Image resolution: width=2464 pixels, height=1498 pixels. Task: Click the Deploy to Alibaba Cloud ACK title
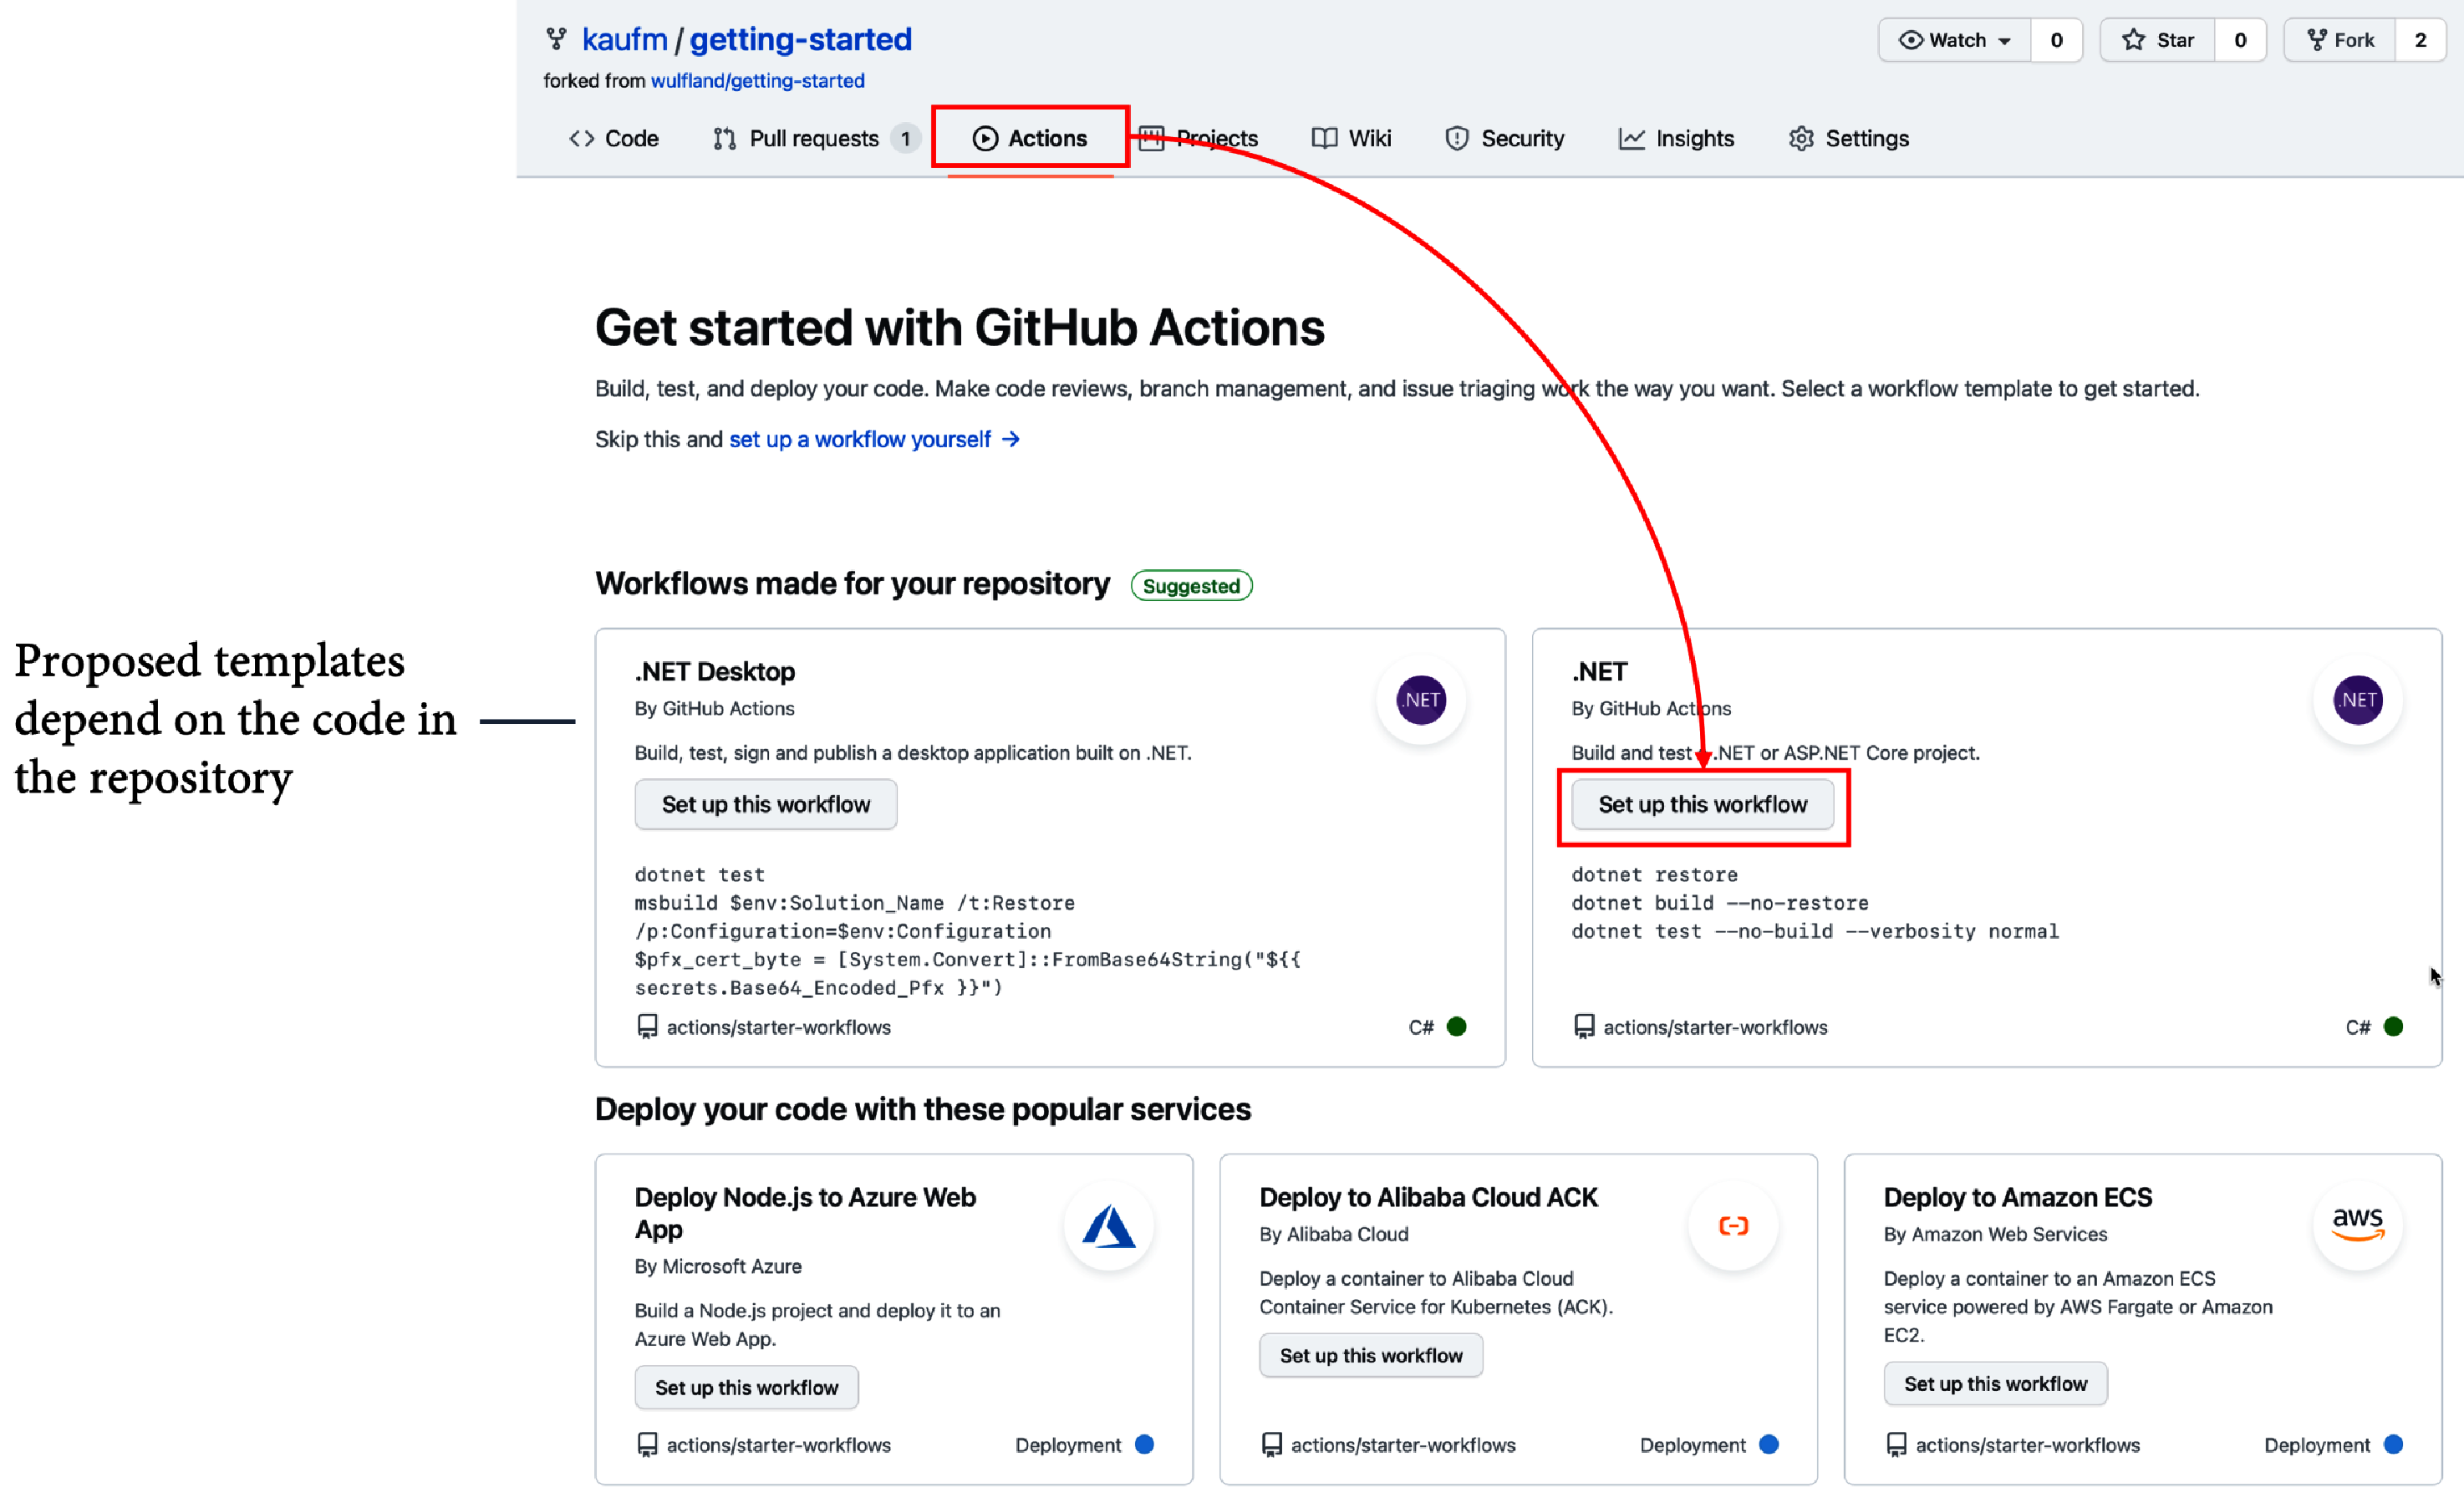pos(1428,1197)
